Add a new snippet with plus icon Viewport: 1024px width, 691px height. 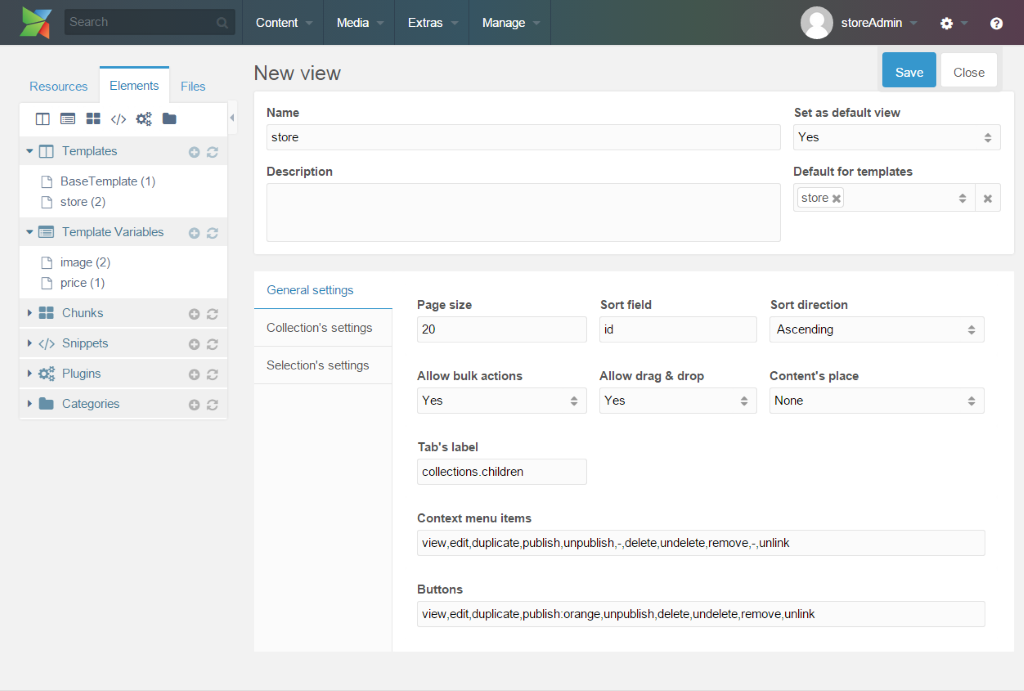(194, 344)
